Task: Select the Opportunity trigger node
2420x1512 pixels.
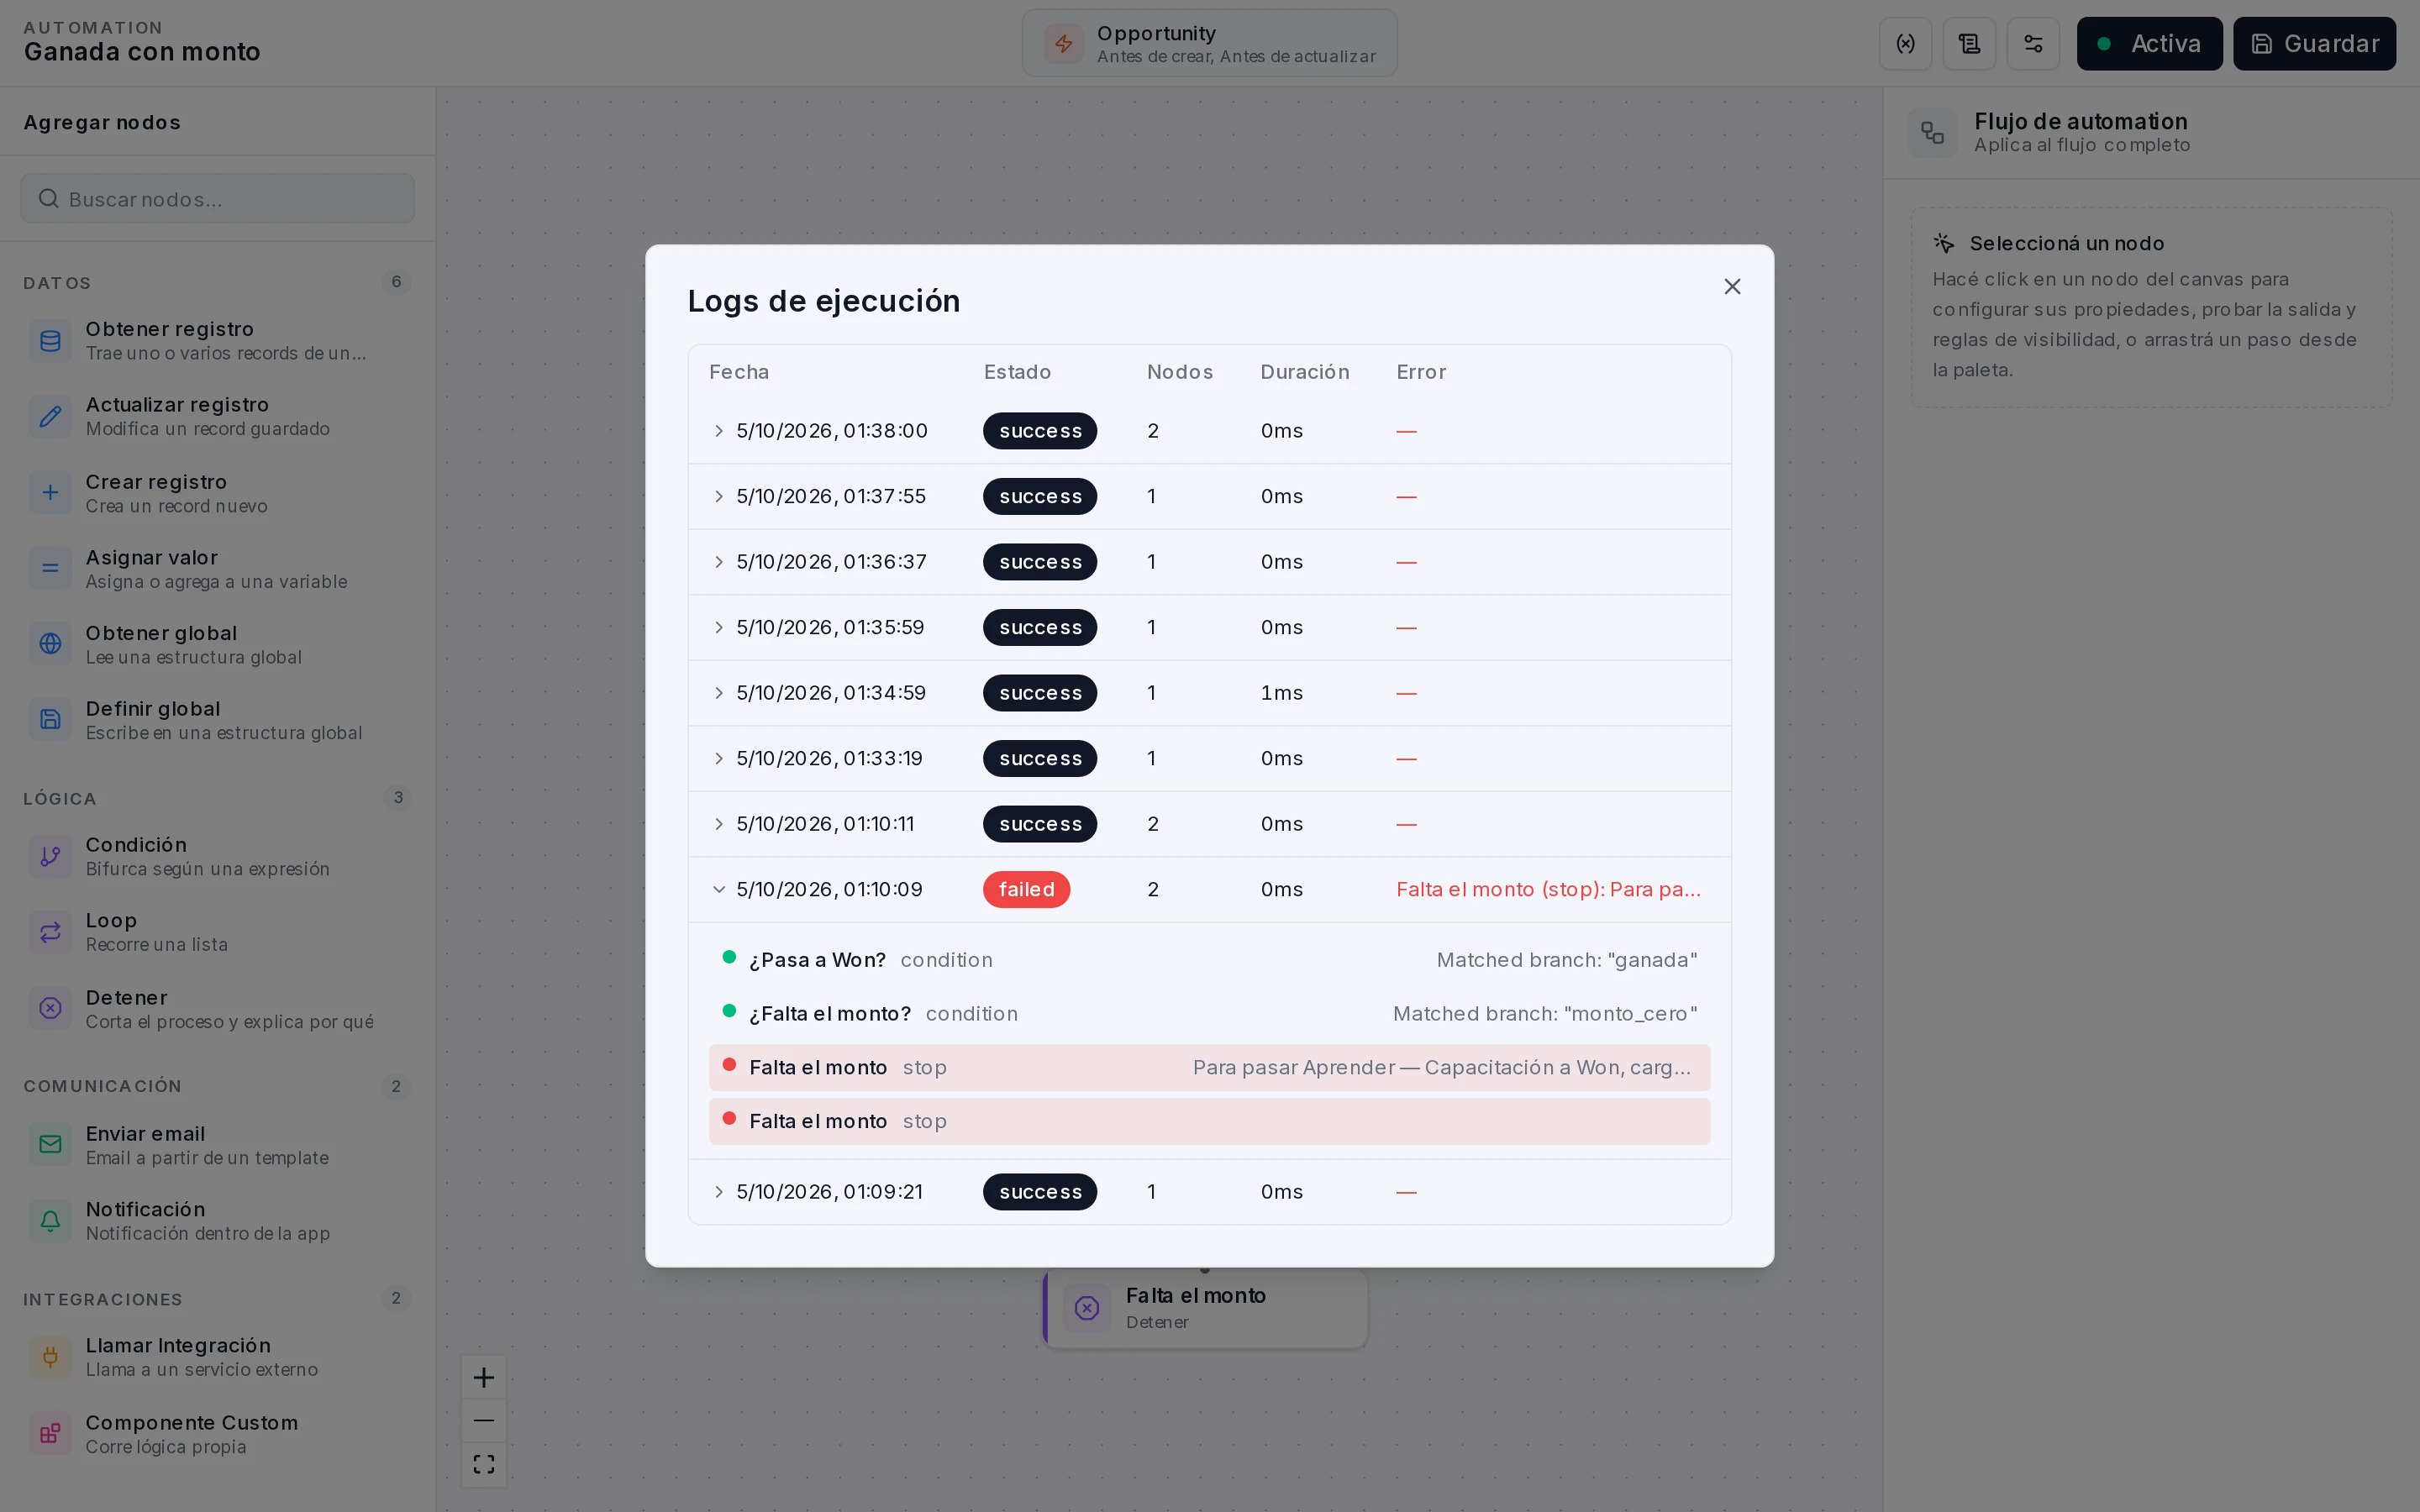Action: pyautogui.click(x=1209, y=44)
